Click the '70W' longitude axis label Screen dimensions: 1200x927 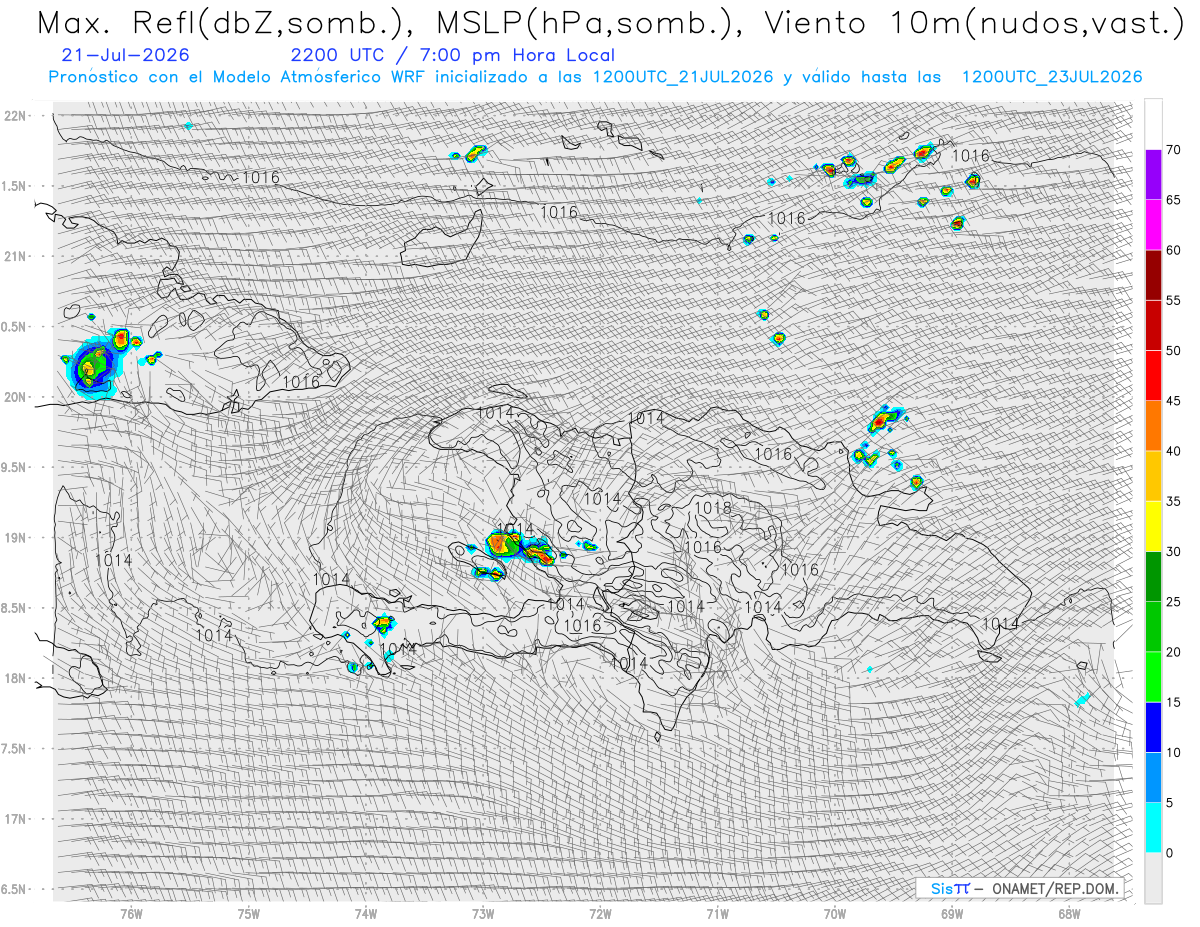(x=835, y=914)
